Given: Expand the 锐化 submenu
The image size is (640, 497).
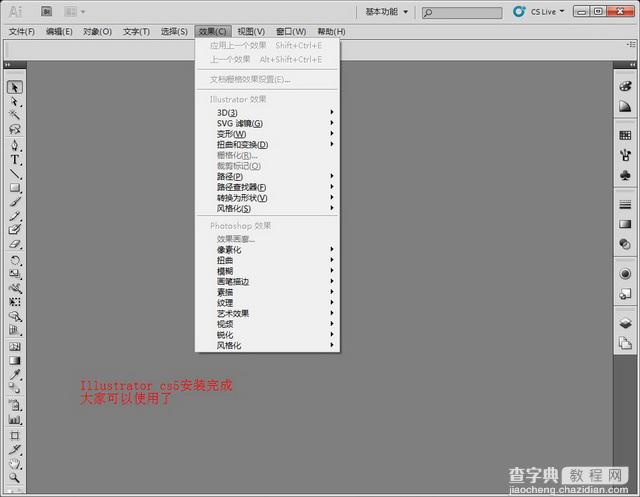Looking at the screenshot, I should click(x=267, y=334).
